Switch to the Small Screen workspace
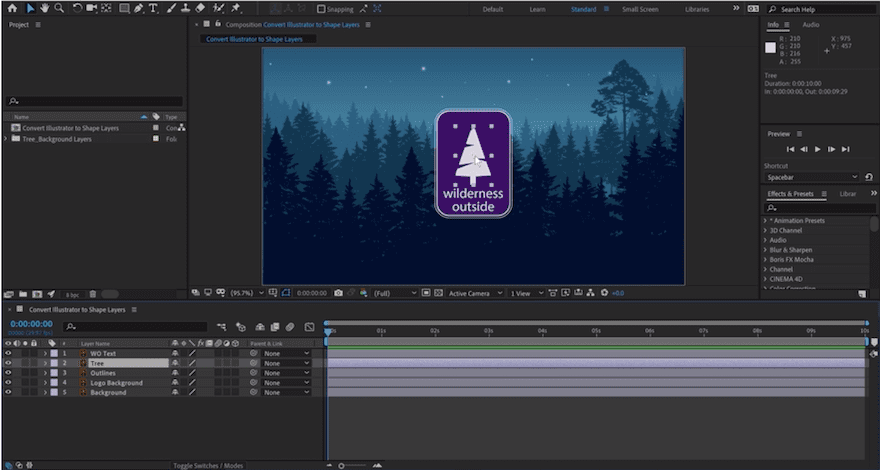This screenshot has width=880, height=470. point(640,9)
